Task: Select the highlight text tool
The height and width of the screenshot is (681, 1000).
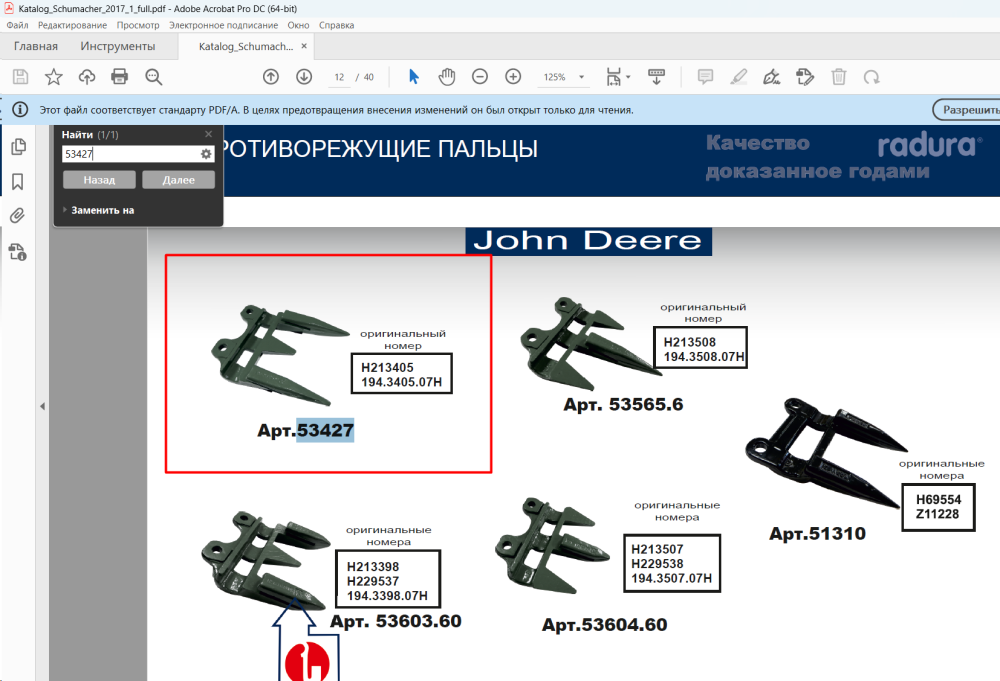Action: click(739, 77)
